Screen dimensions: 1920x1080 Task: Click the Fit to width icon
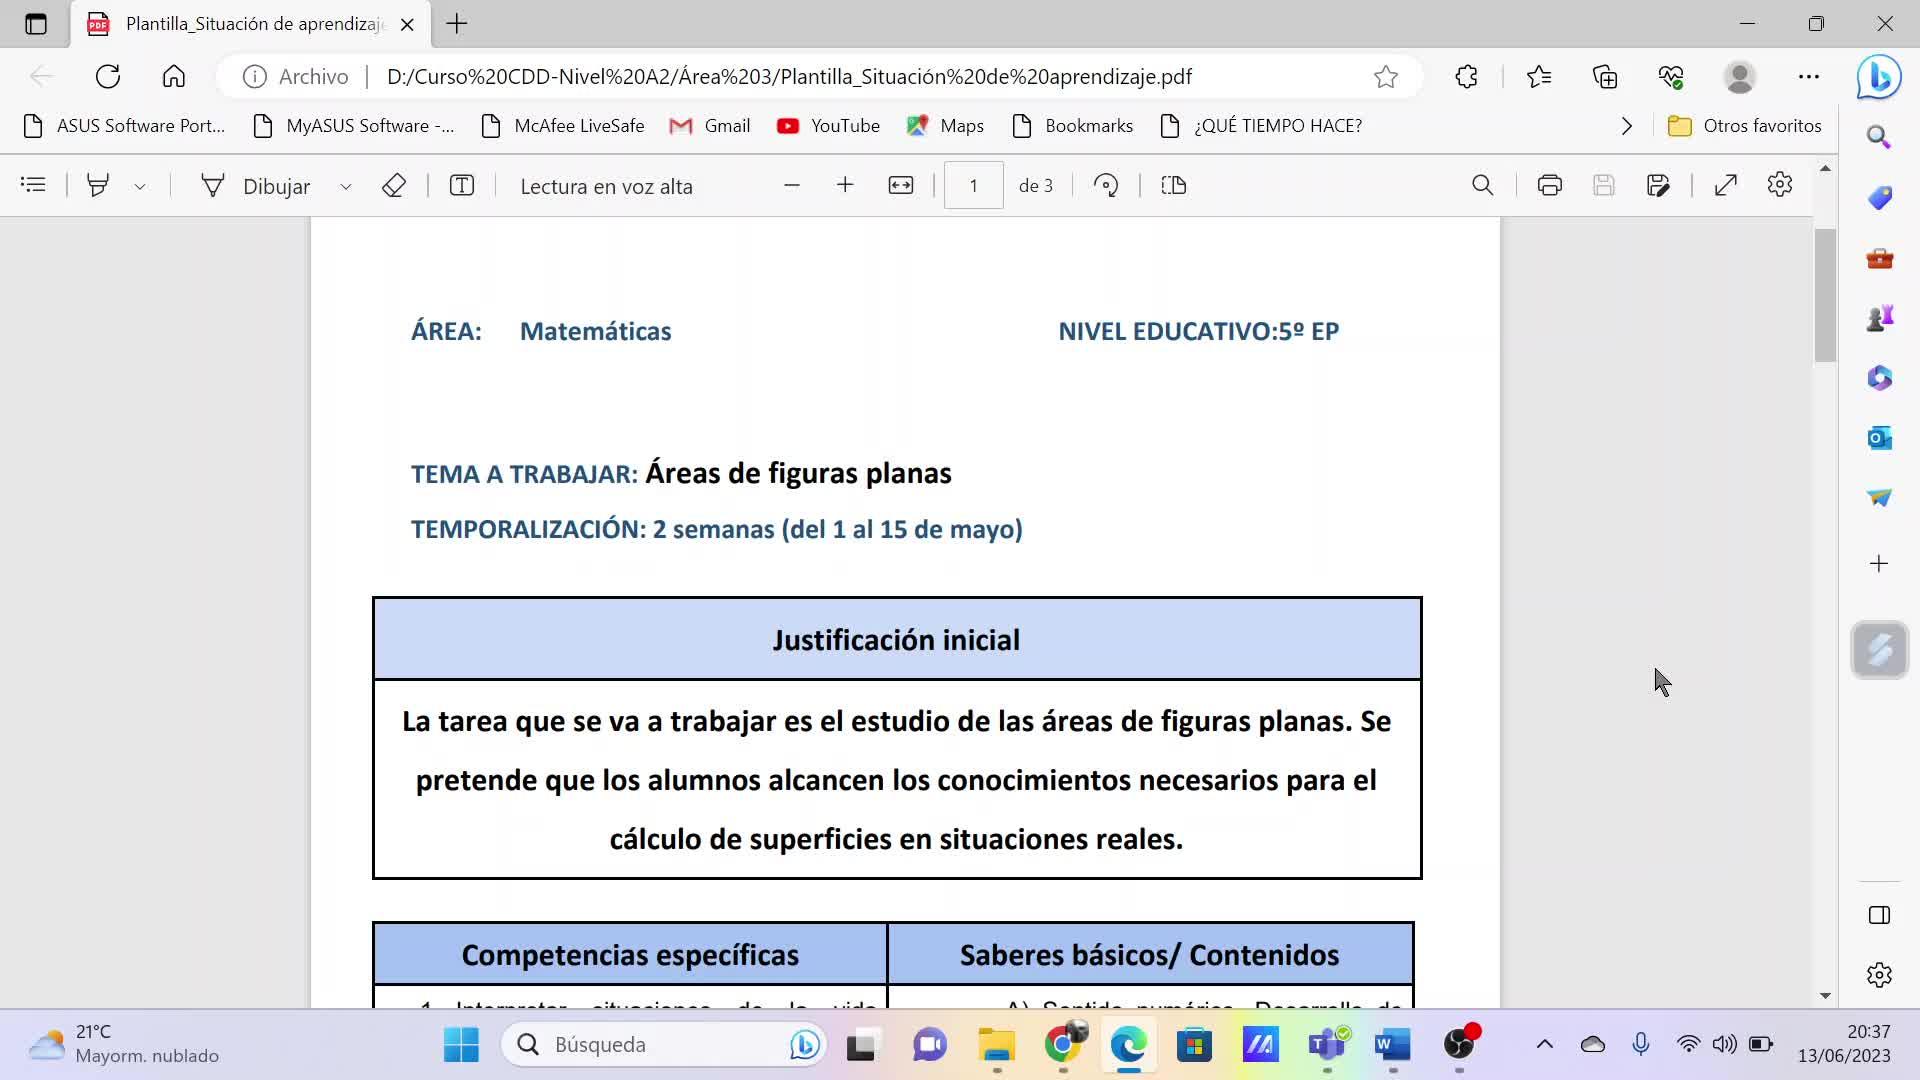[900, 185]
